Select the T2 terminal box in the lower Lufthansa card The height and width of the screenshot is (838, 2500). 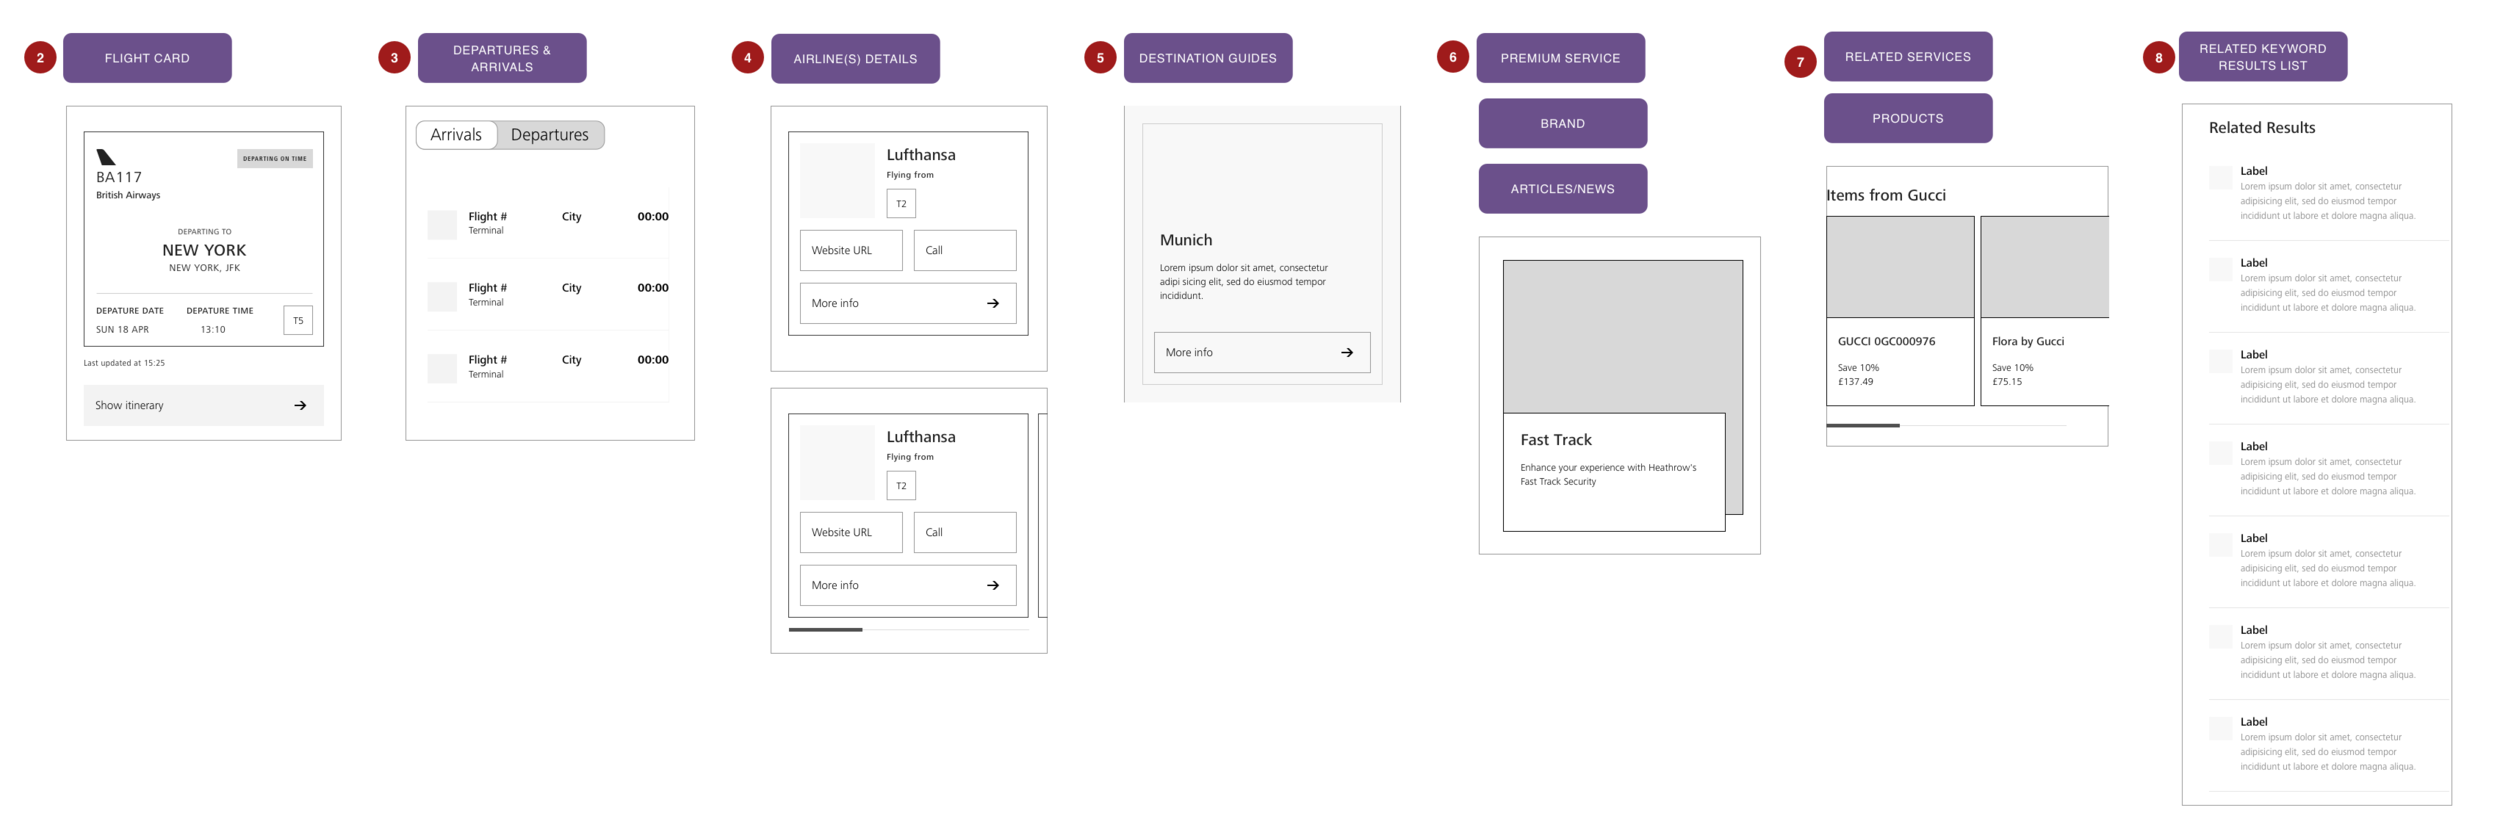(901, 486)
